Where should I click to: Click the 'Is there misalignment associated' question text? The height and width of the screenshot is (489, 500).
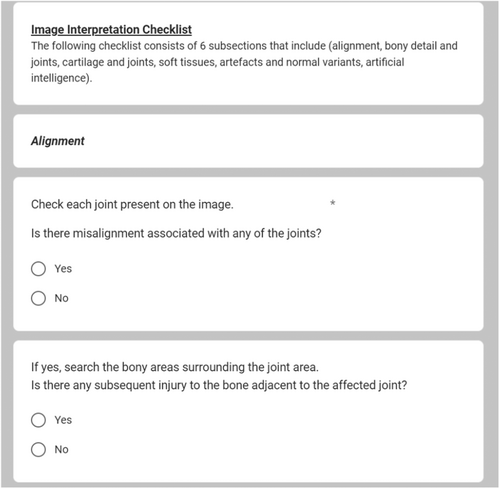click(x=176, y=233)
